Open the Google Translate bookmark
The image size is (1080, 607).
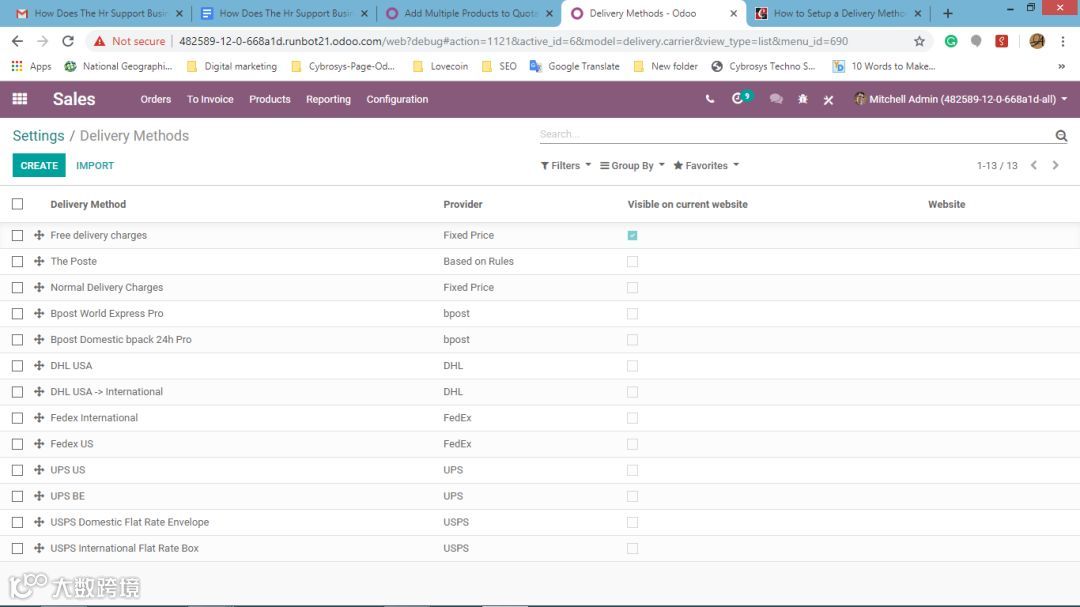click(x=574, y=66)
